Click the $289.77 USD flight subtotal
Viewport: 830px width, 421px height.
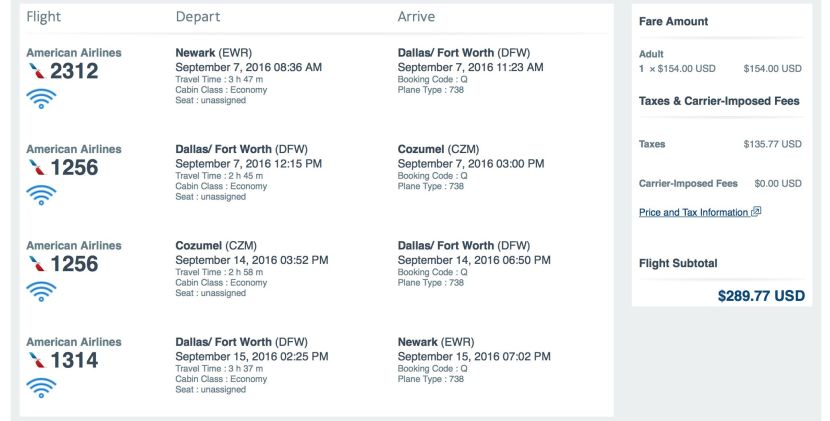click(761, 295)
